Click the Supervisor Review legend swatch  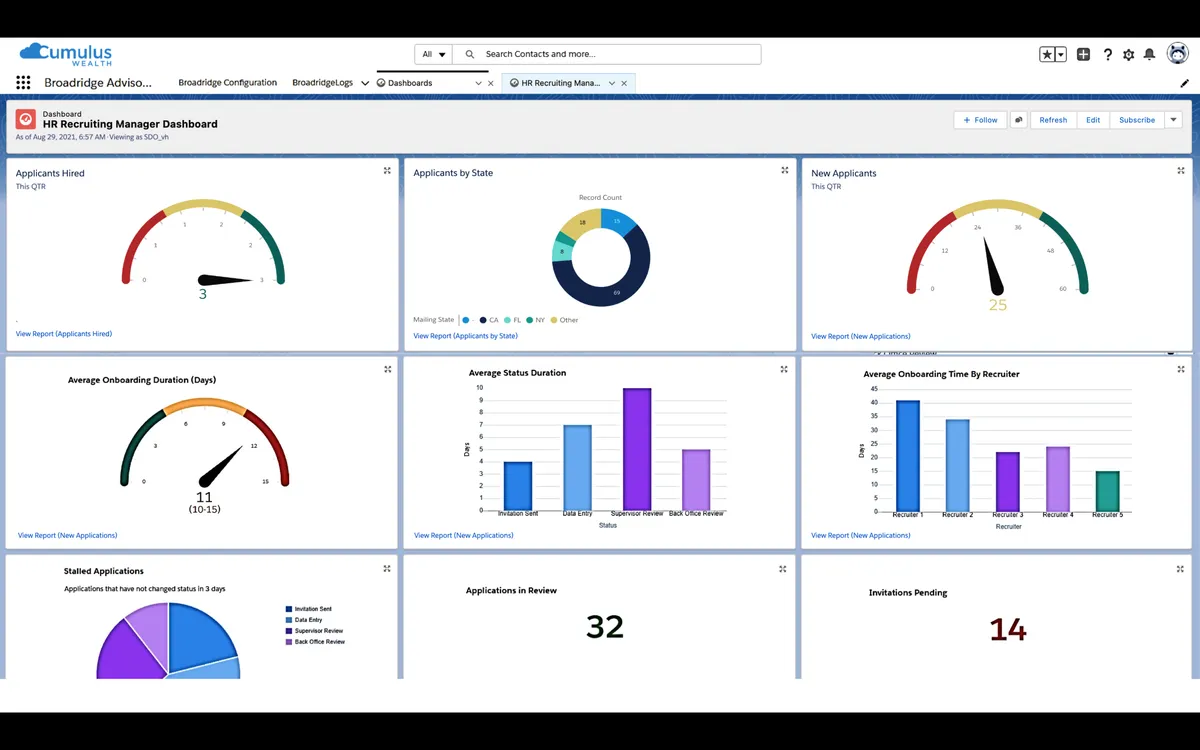tap(289, 631)
